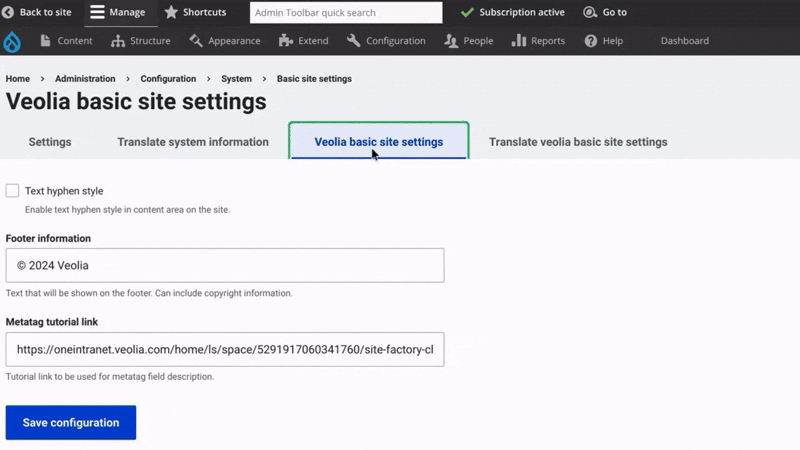
Task: Click the Metatag tutorial link label
Action: 52,322
